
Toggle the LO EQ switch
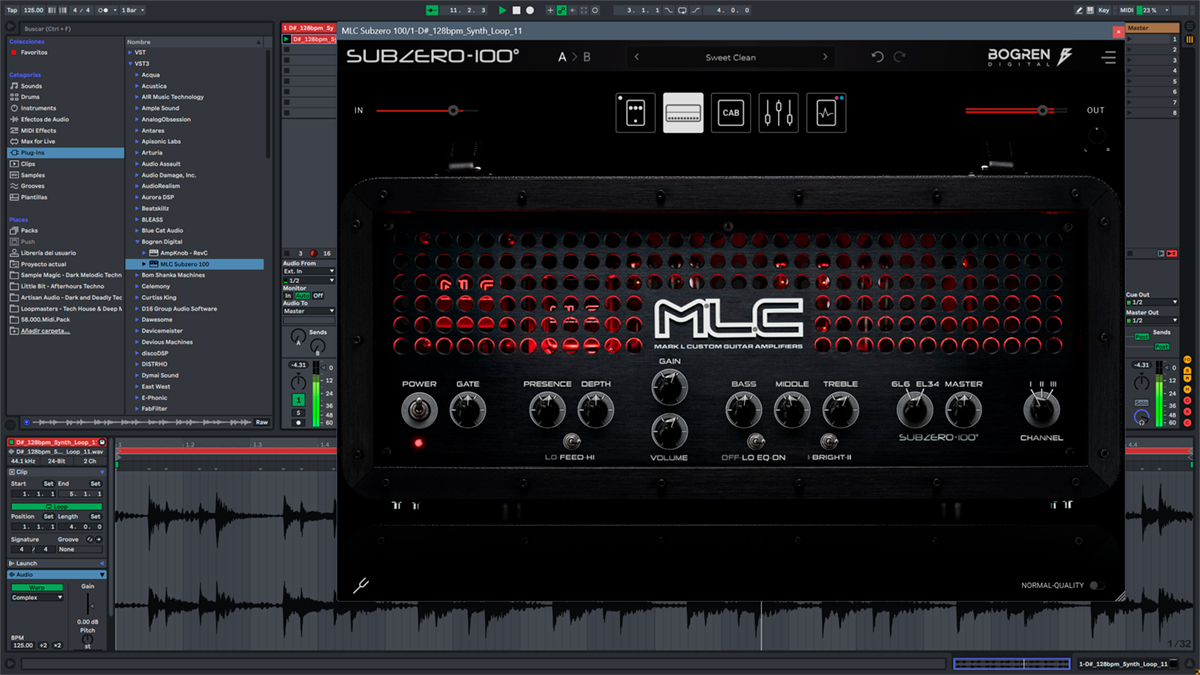pyautogui.click(x=755, y=441)
